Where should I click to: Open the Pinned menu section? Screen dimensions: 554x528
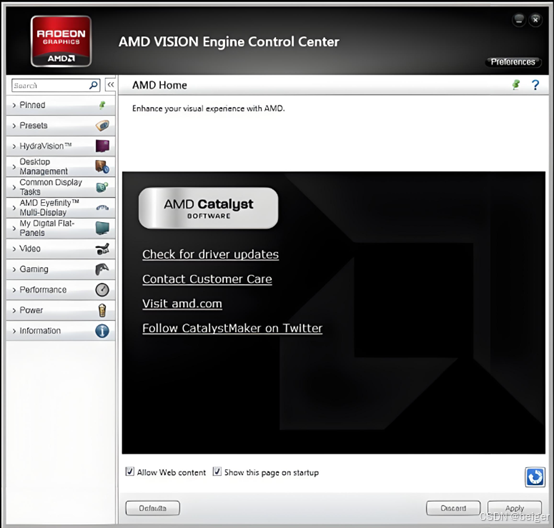61,105
